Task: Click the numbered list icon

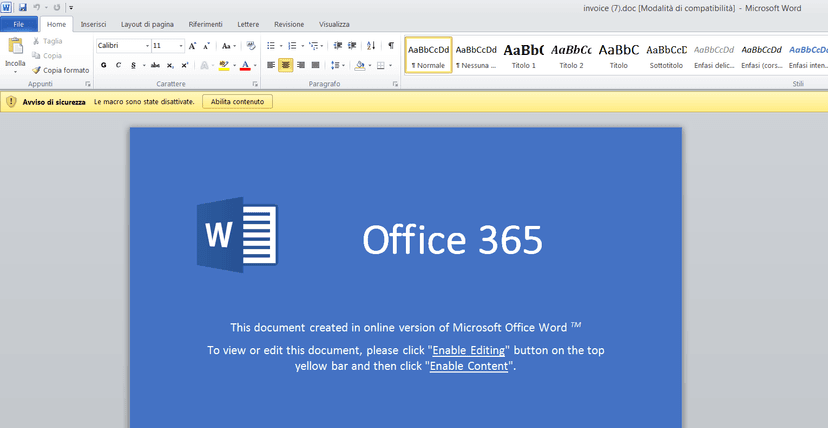Action: tap(292, 46)
